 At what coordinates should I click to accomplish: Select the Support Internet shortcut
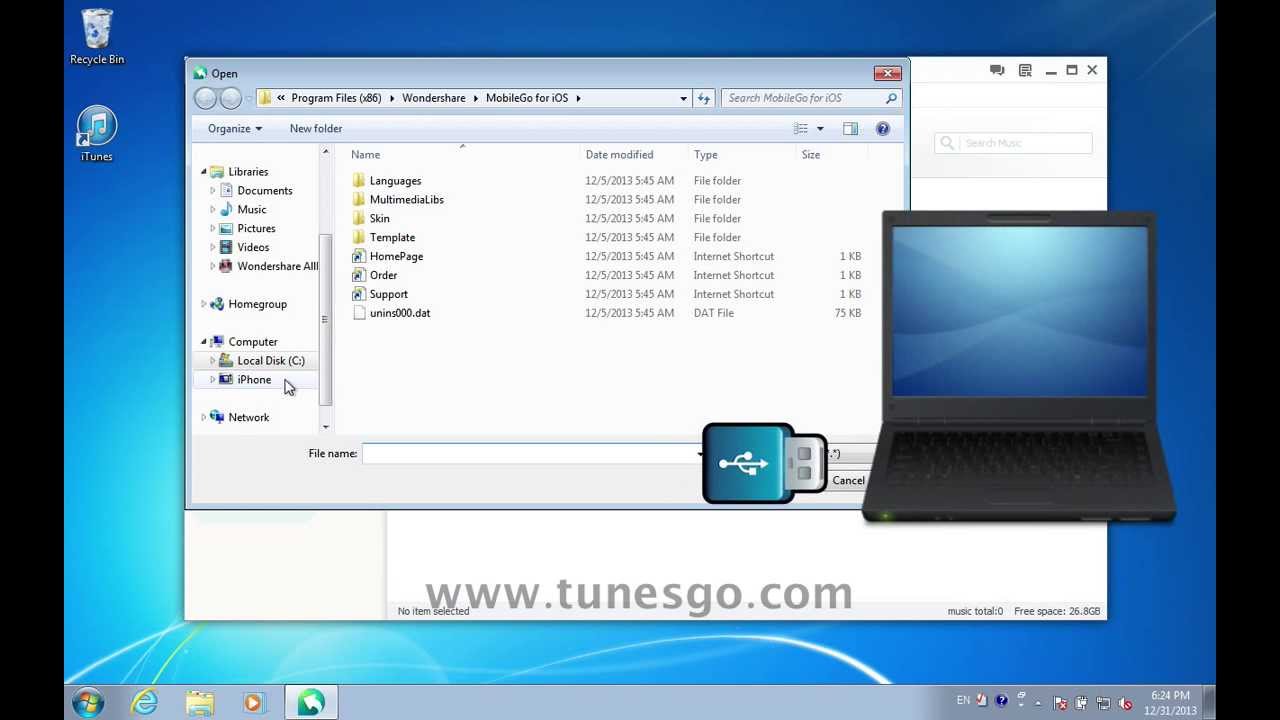tap(388, 295)
